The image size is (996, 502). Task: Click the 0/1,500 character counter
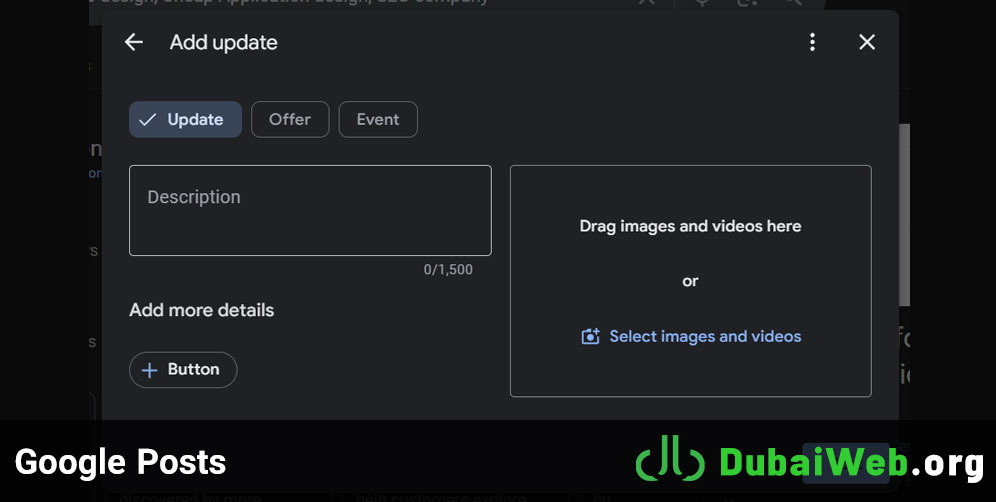[448, 270]
